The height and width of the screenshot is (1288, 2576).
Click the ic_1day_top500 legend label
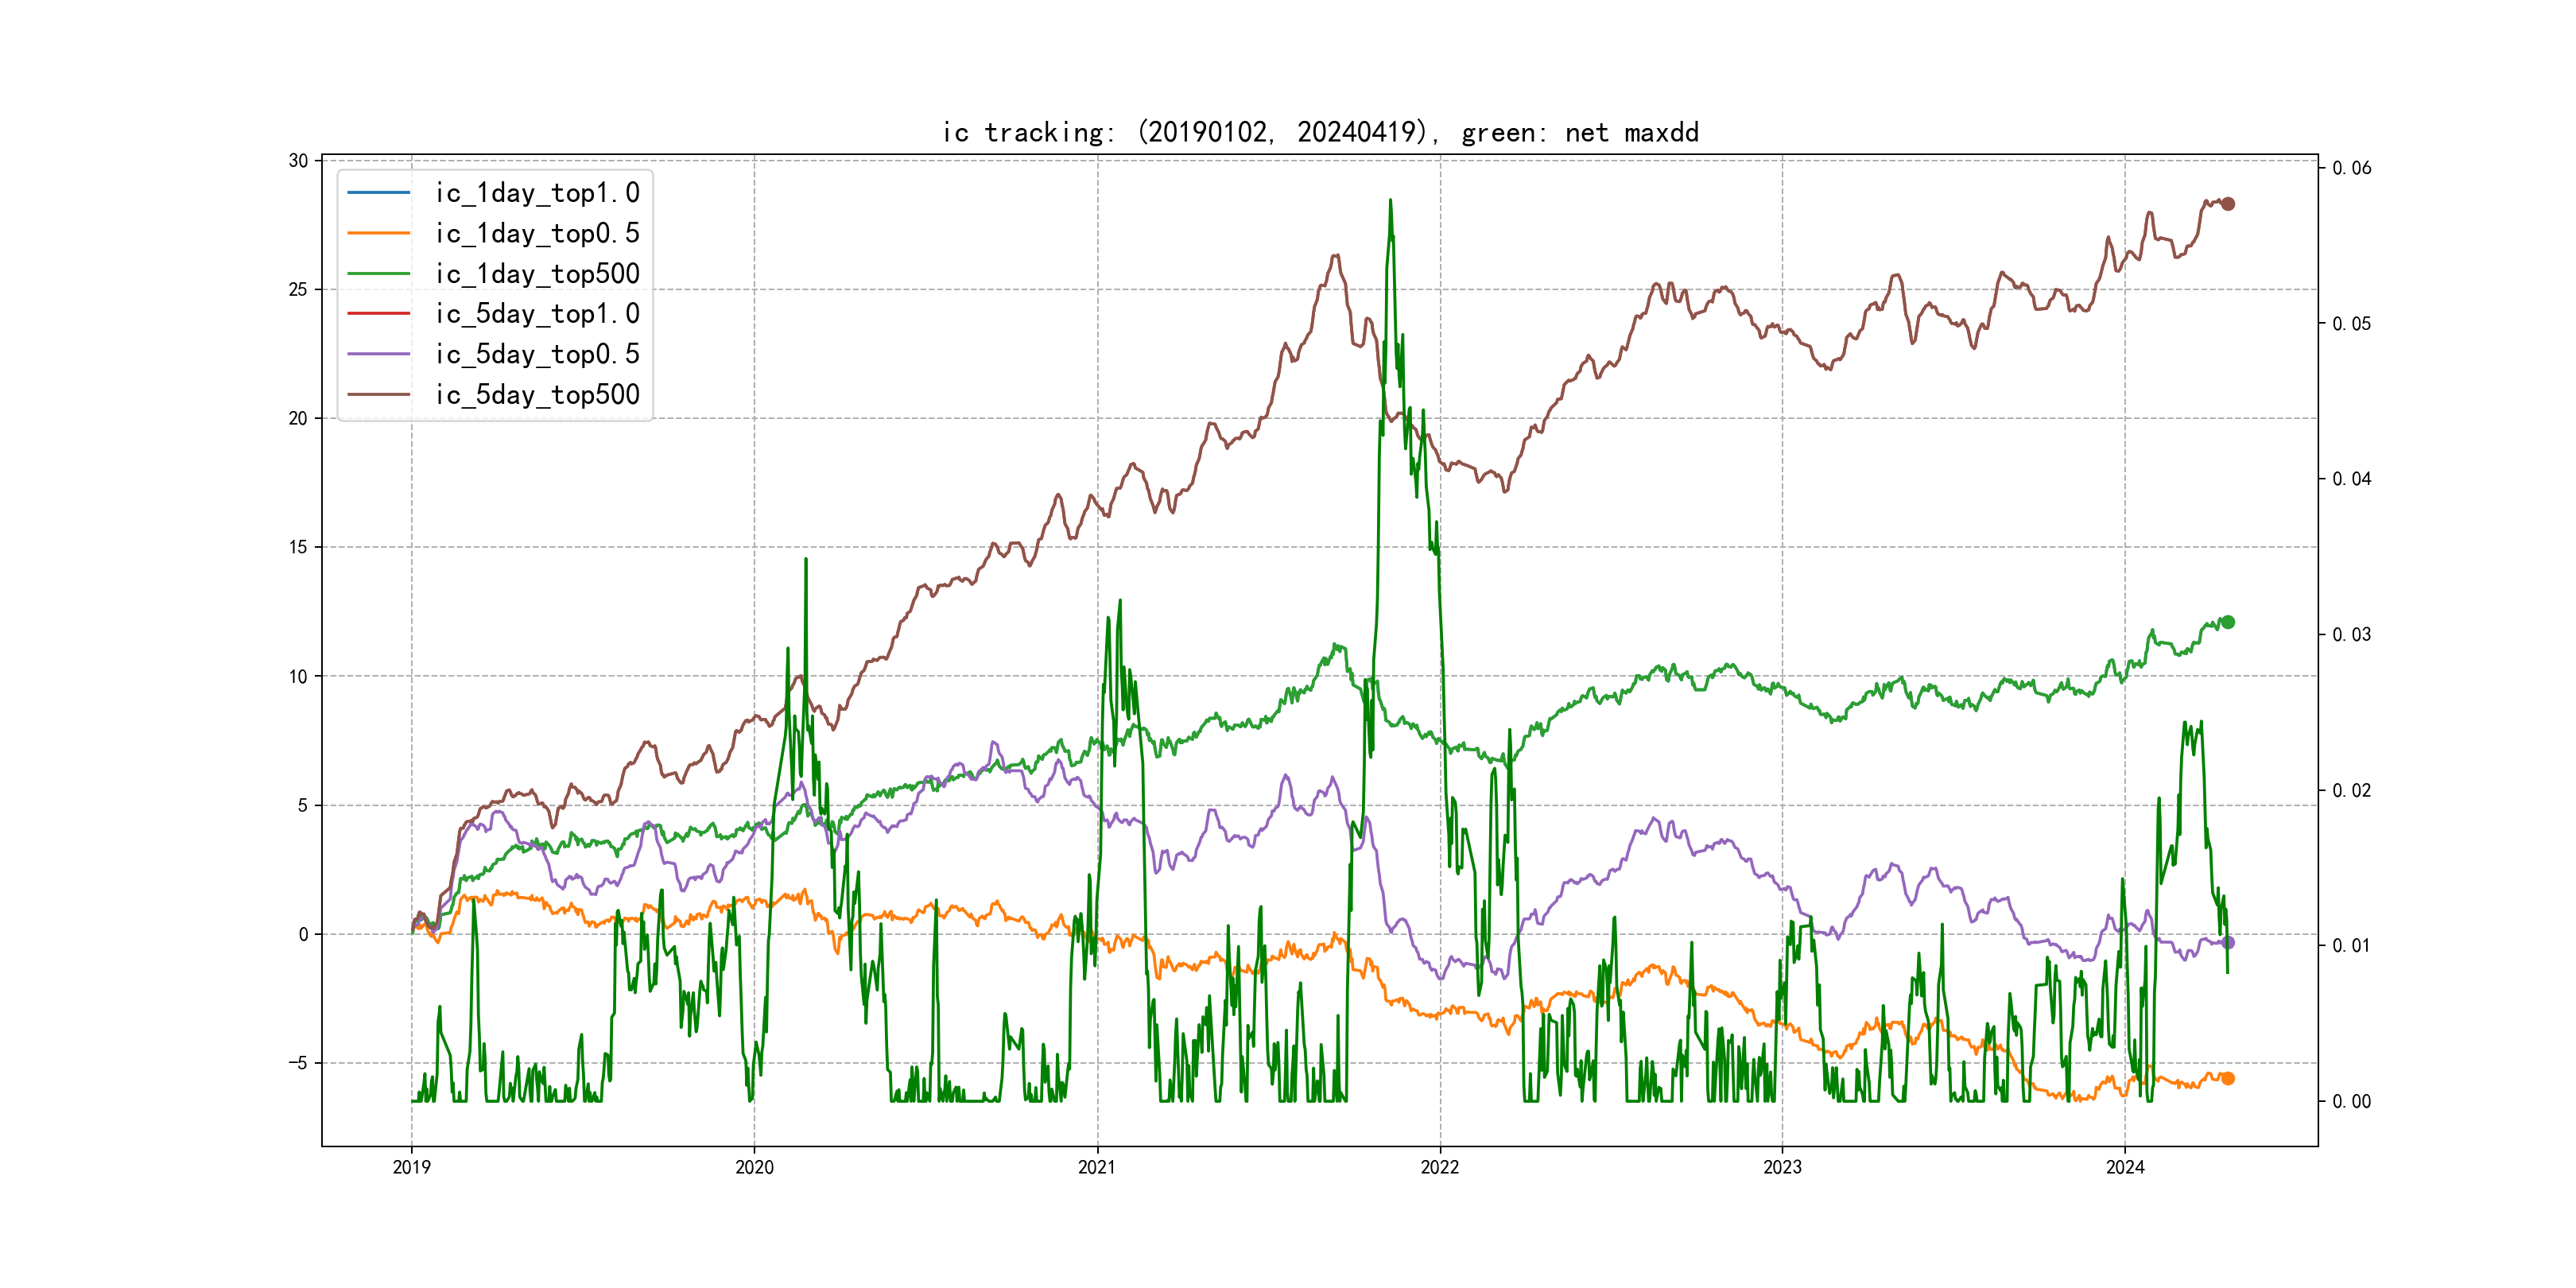tap(537, 273)
